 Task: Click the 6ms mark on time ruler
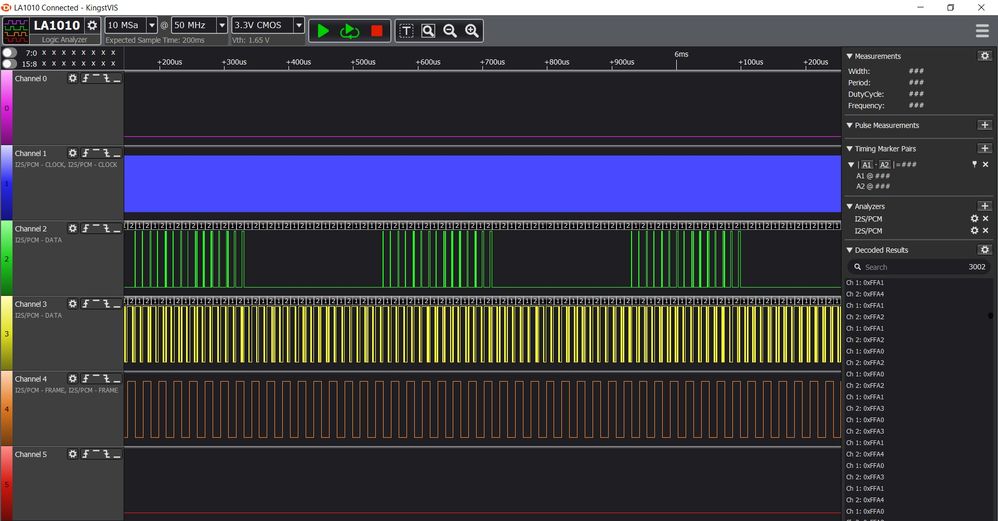pos(681,55)
